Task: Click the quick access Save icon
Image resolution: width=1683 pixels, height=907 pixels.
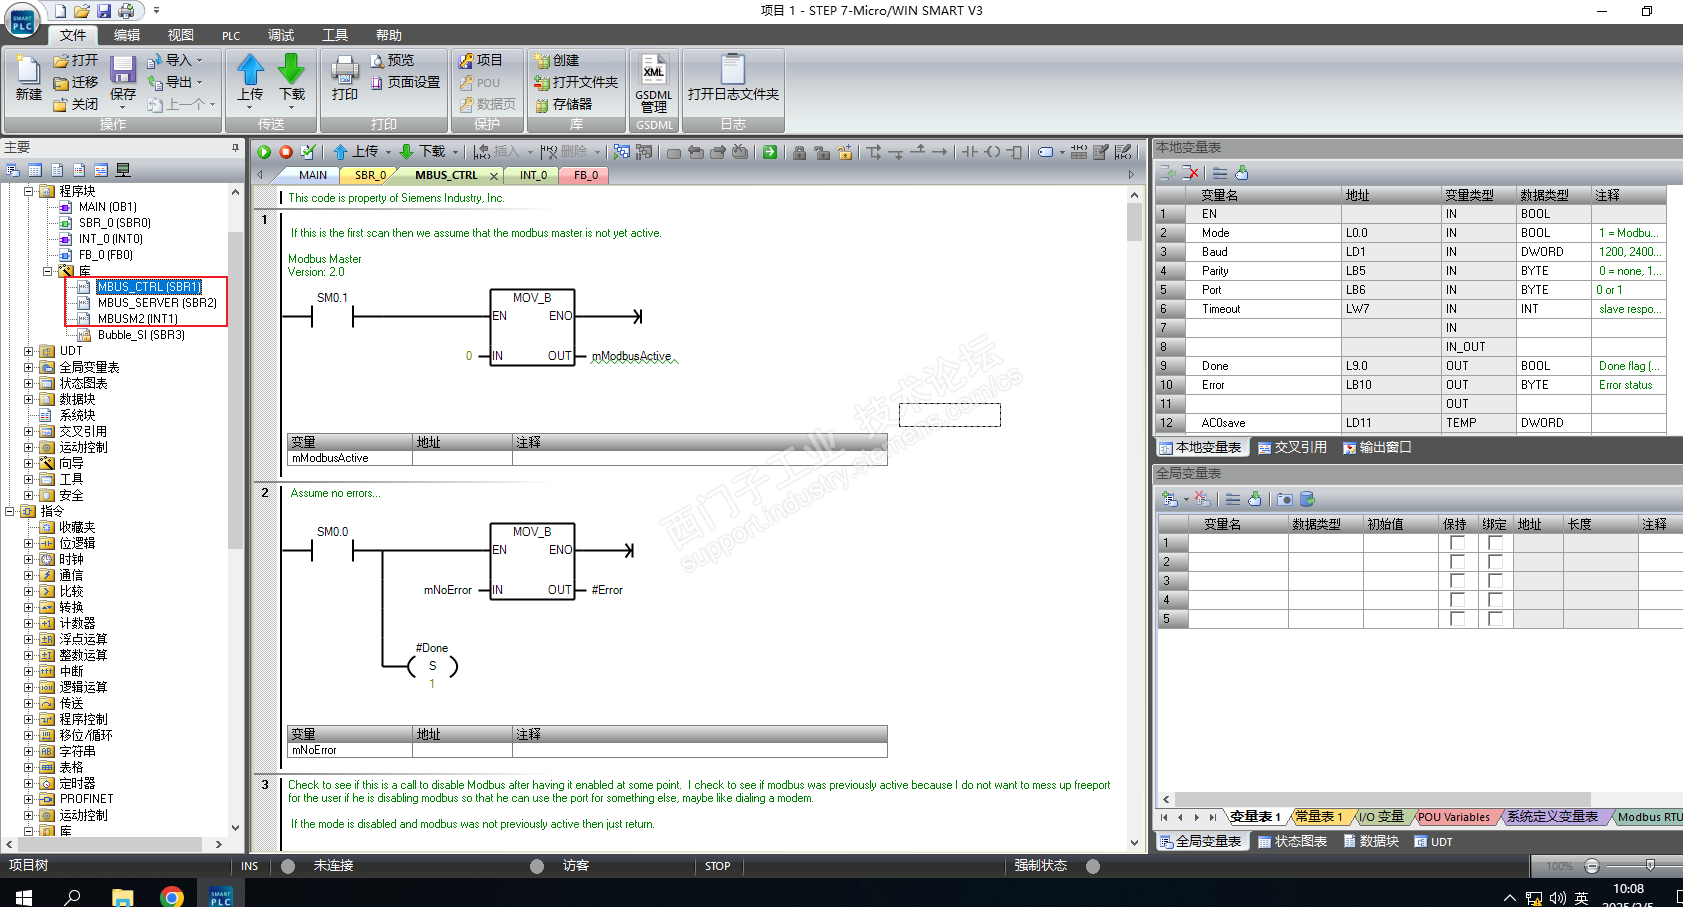Action: [104, 11]
